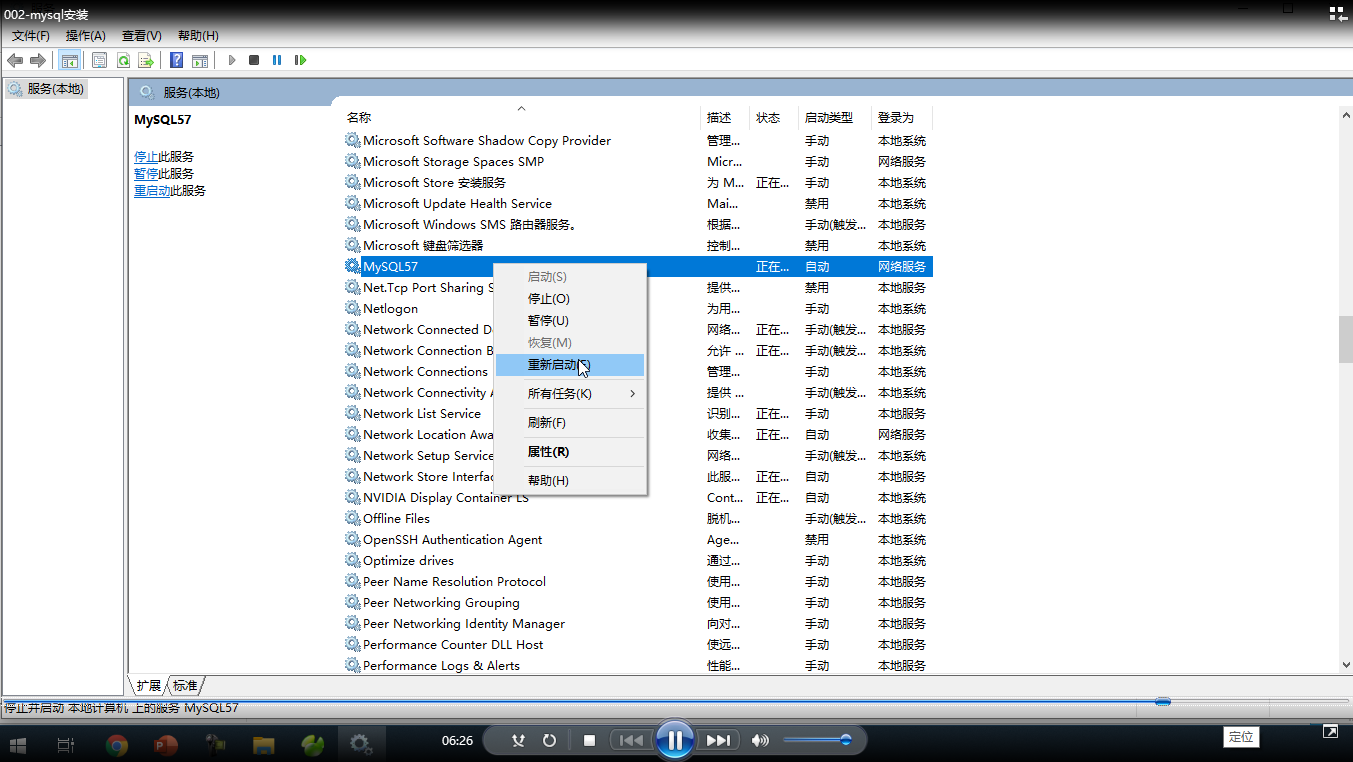1353x762 pixels.
Task: Click the gear icon beside Netlogon
Action: coord(352,308)
